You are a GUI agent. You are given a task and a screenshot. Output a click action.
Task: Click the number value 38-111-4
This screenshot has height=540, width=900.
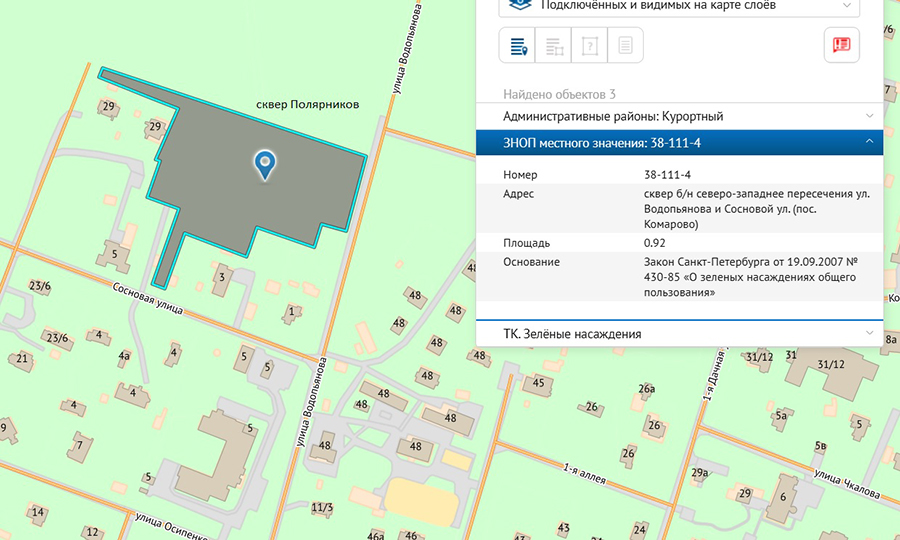tap(667, 175)
